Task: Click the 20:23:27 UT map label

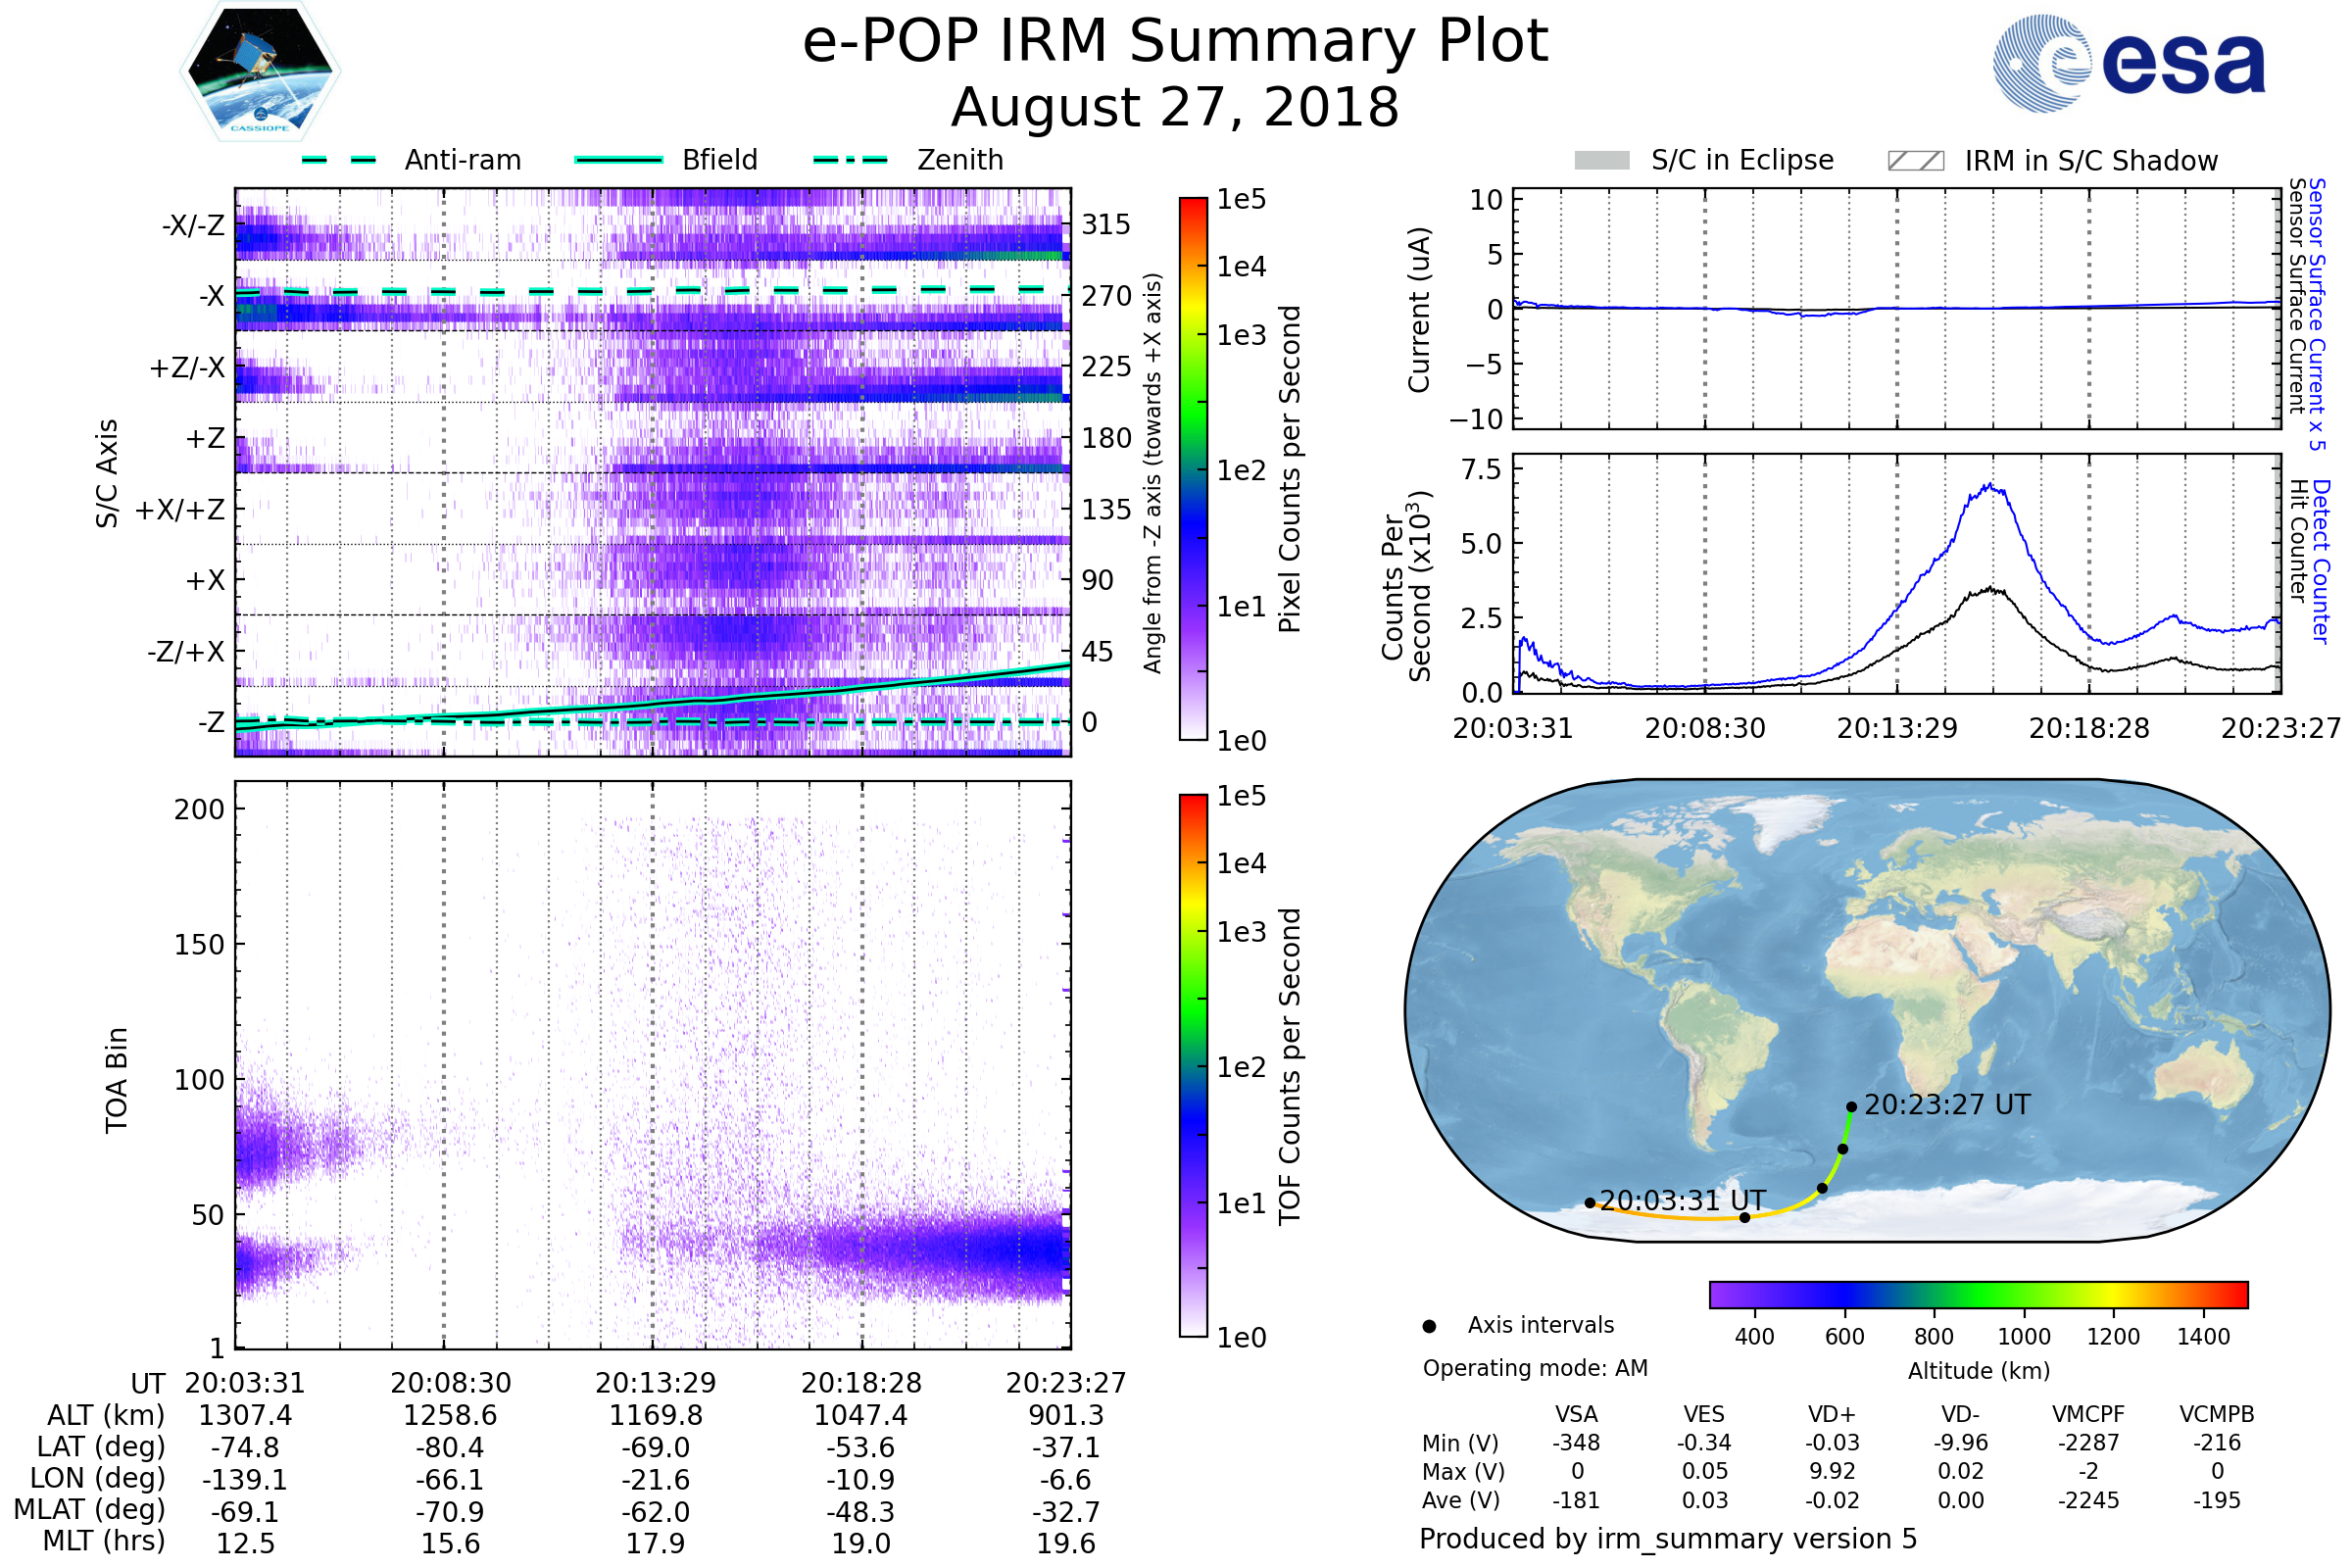Action: tap(1947, 1105)
